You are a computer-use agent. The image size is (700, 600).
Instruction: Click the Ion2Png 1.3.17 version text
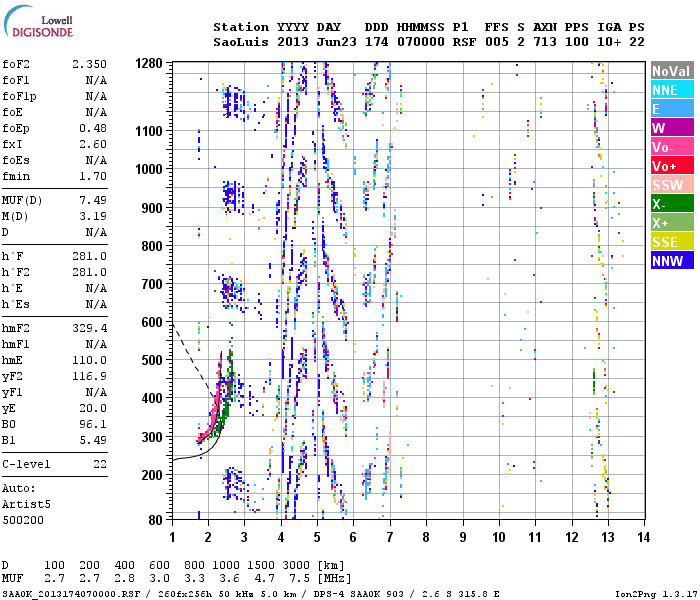coord(656,594)
